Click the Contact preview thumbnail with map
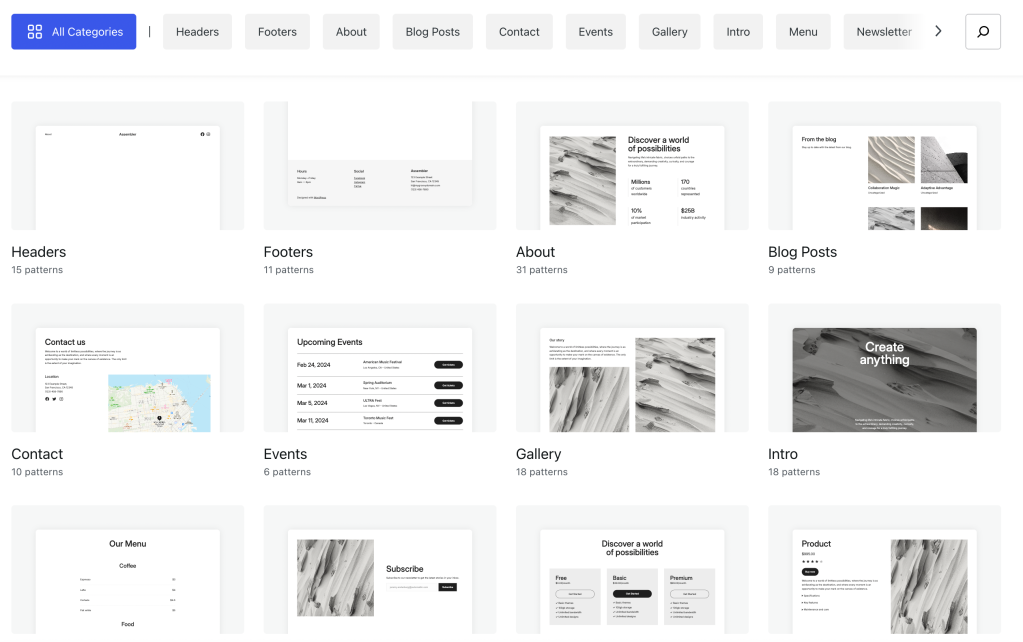Screen dimensions: 1023x642 127,368
